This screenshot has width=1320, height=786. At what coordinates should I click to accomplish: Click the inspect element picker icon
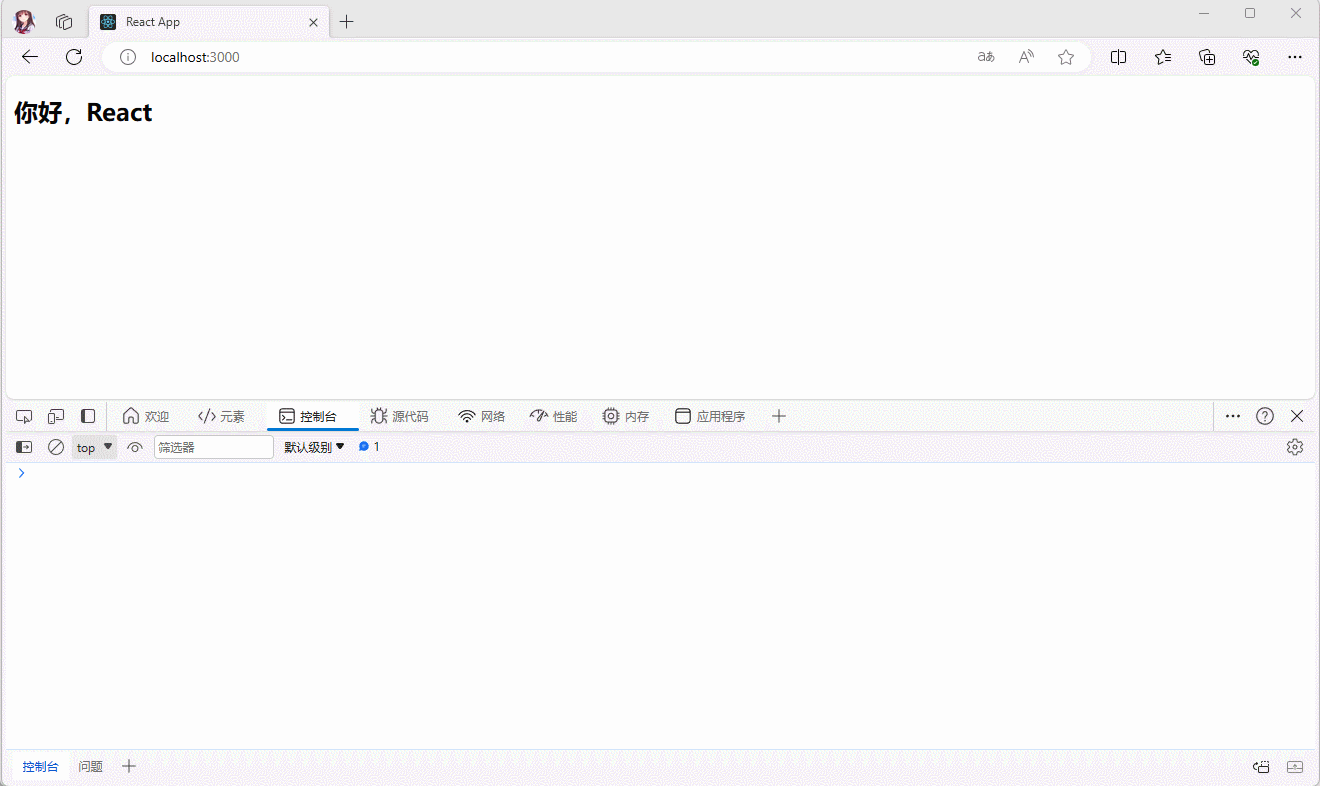tap(24, 416)
